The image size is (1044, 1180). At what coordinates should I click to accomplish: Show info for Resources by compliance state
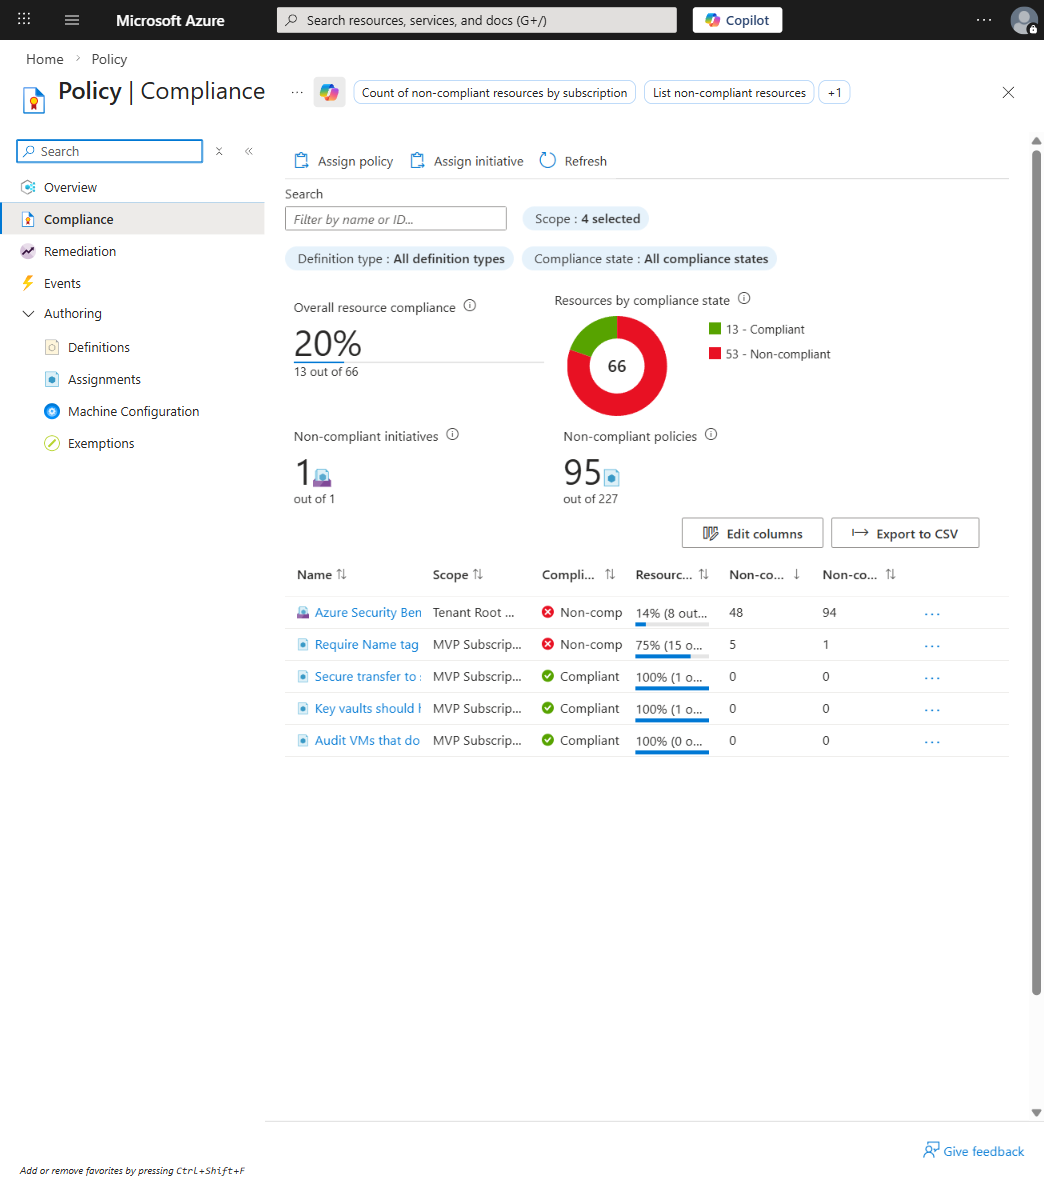pyautogui.click(x=744, y=298)
